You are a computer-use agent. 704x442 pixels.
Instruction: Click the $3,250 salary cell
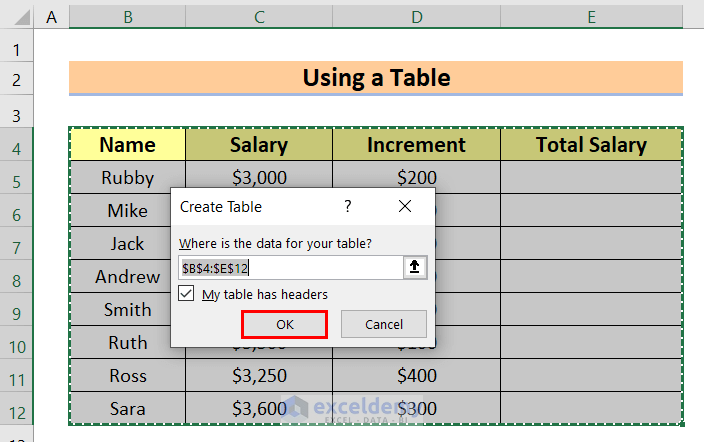259,376
